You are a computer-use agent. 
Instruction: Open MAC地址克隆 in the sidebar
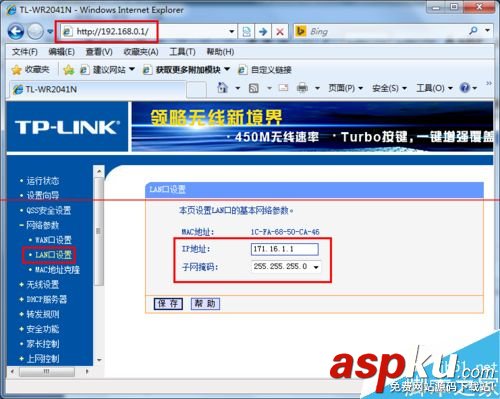[57, 270]
